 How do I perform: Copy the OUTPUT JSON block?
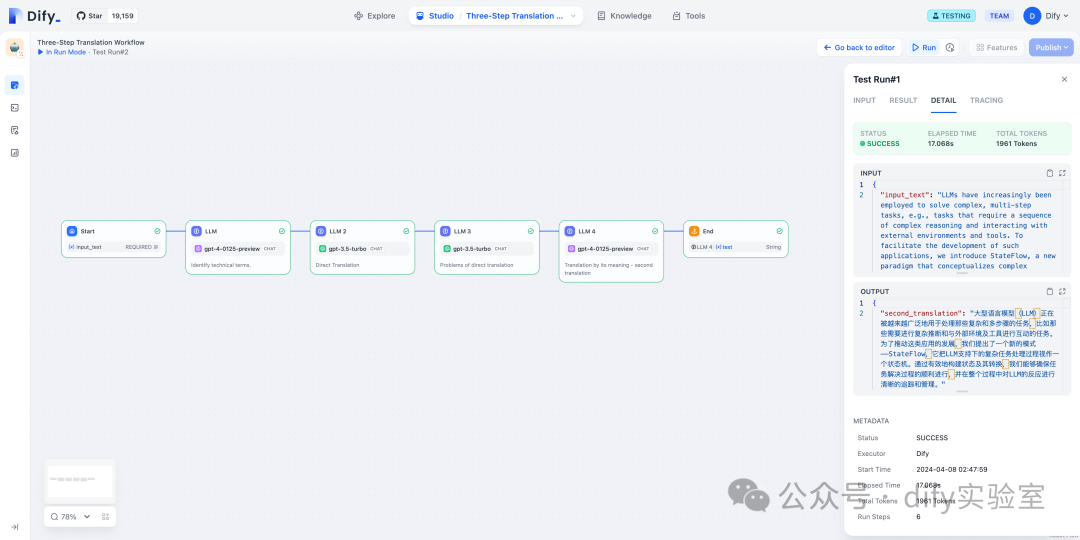(x=1050, y=291)
